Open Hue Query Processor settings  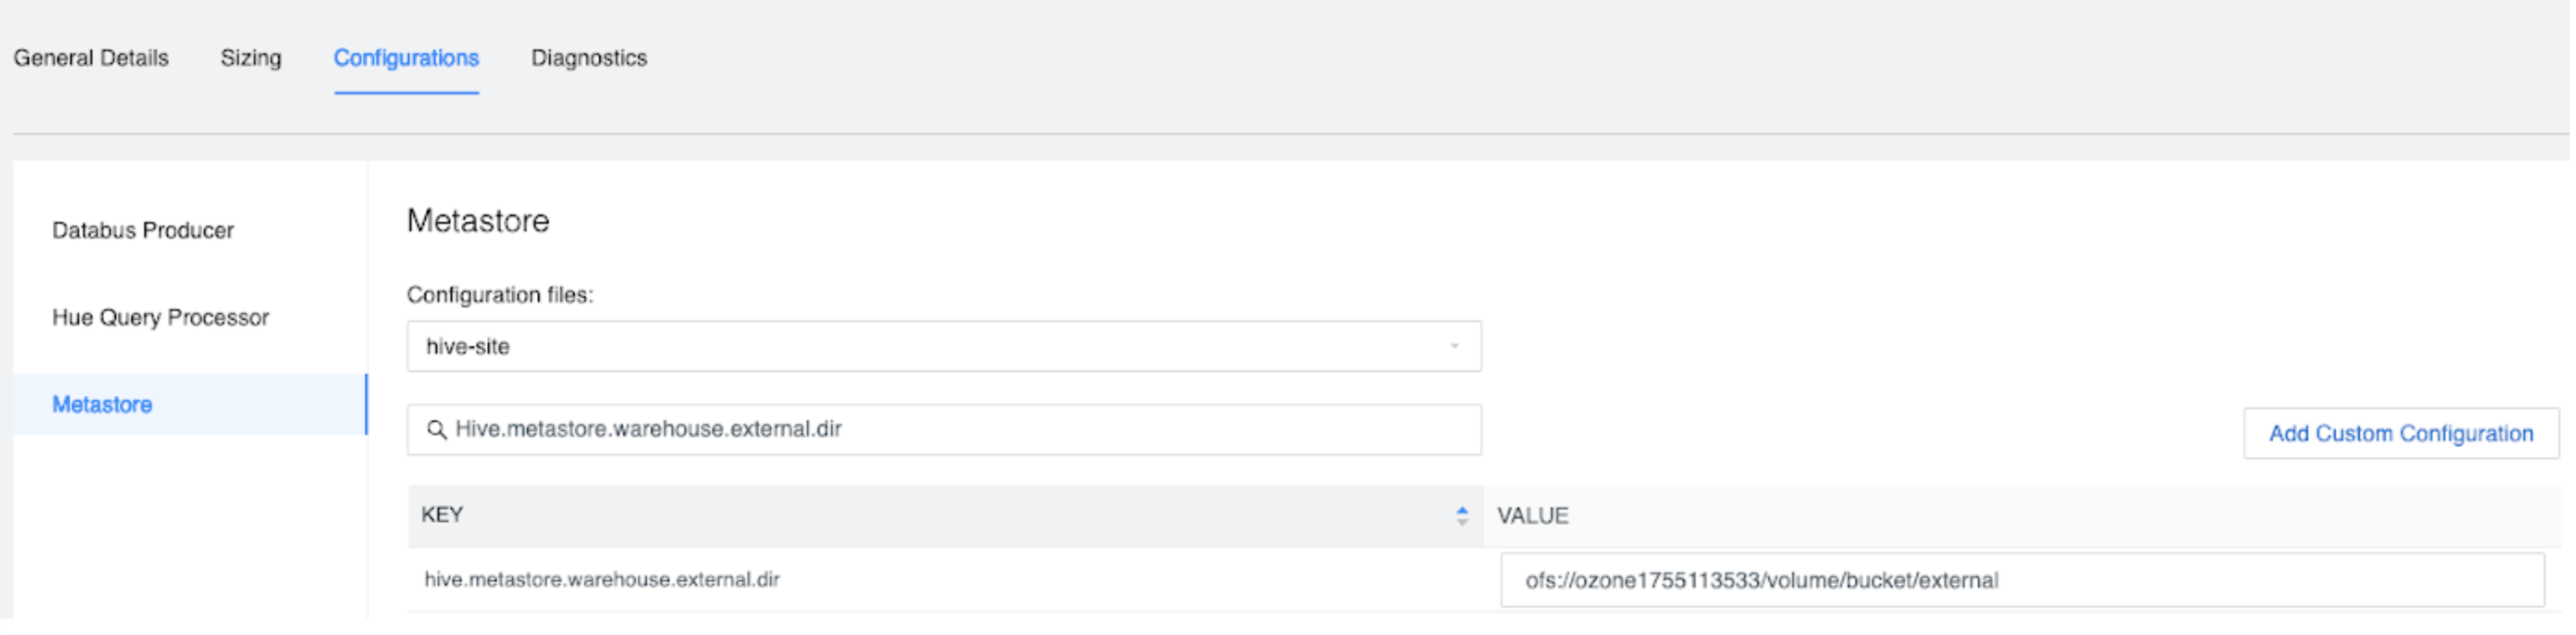[x=160, y=317]
